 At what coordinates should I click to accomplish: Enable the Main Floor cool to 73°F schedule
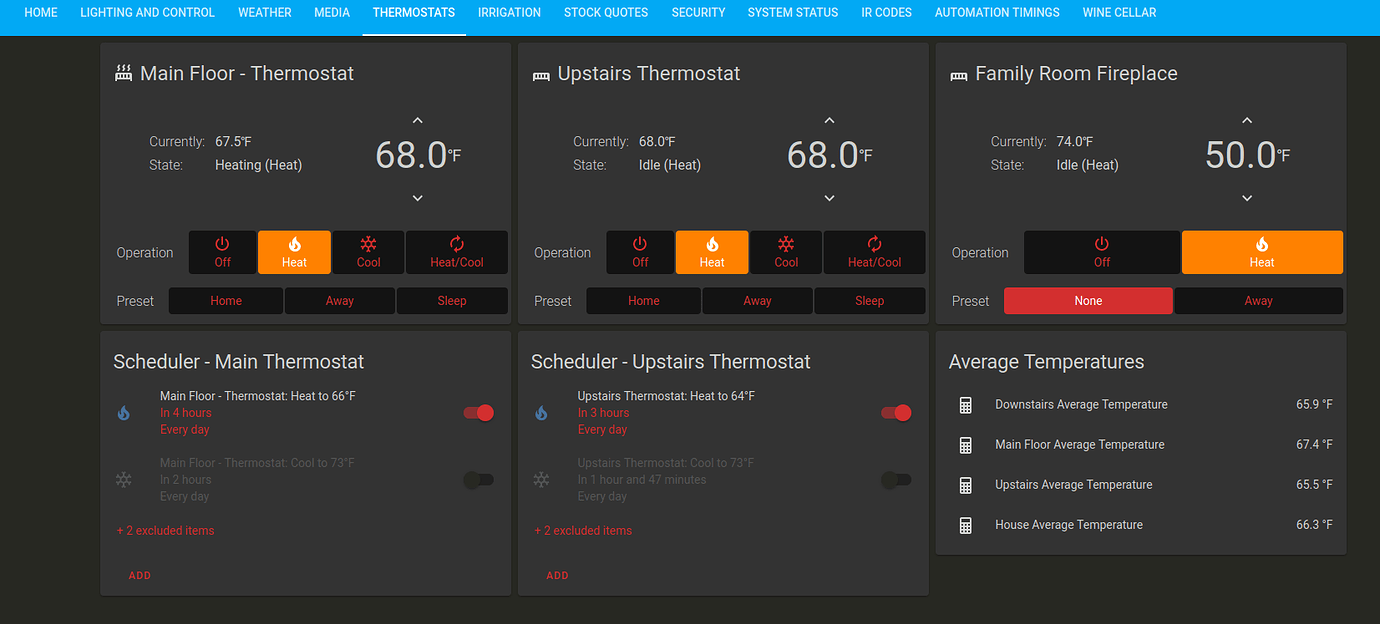click(x=478, y=480)
